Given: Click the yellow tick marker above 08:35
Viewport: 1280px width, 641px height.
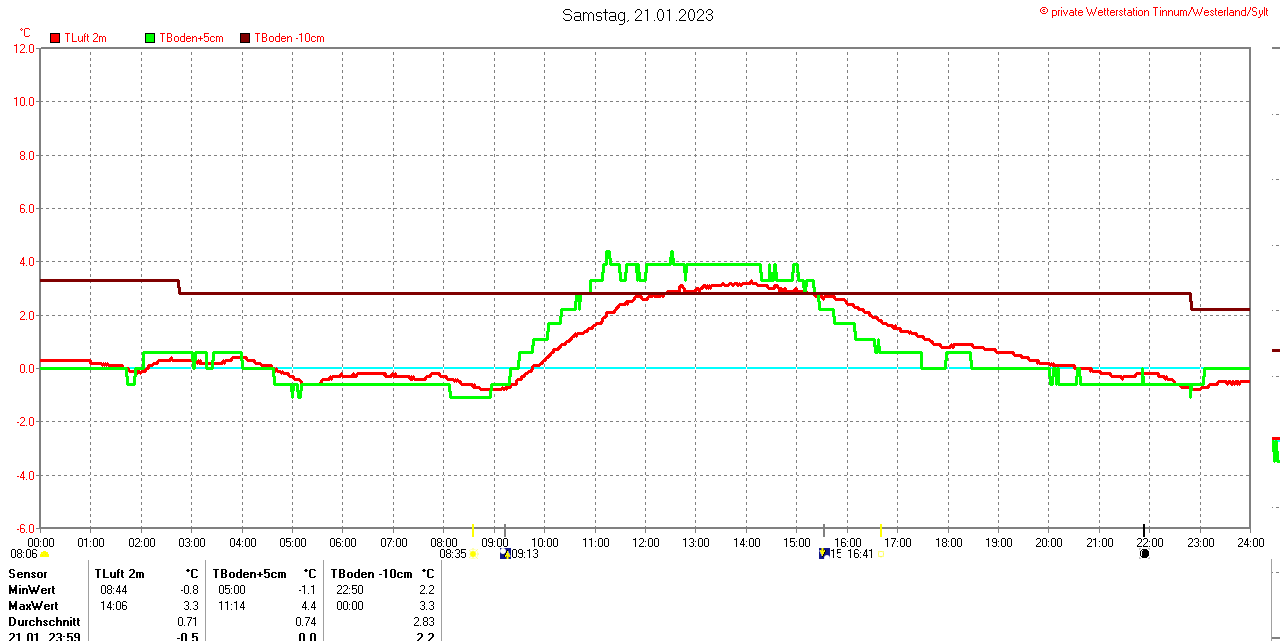Looking at the screenshot, I should point(472,530).
